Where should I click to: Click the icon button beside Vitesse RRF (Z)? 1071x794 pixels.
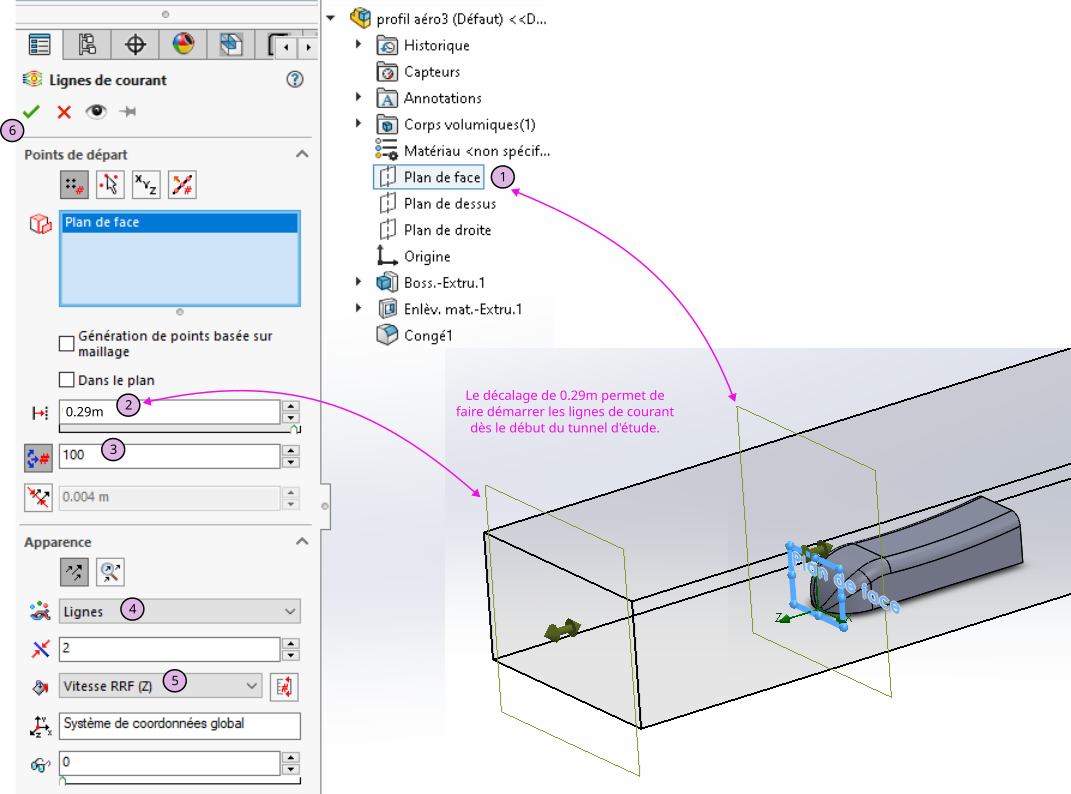point(285,686)
